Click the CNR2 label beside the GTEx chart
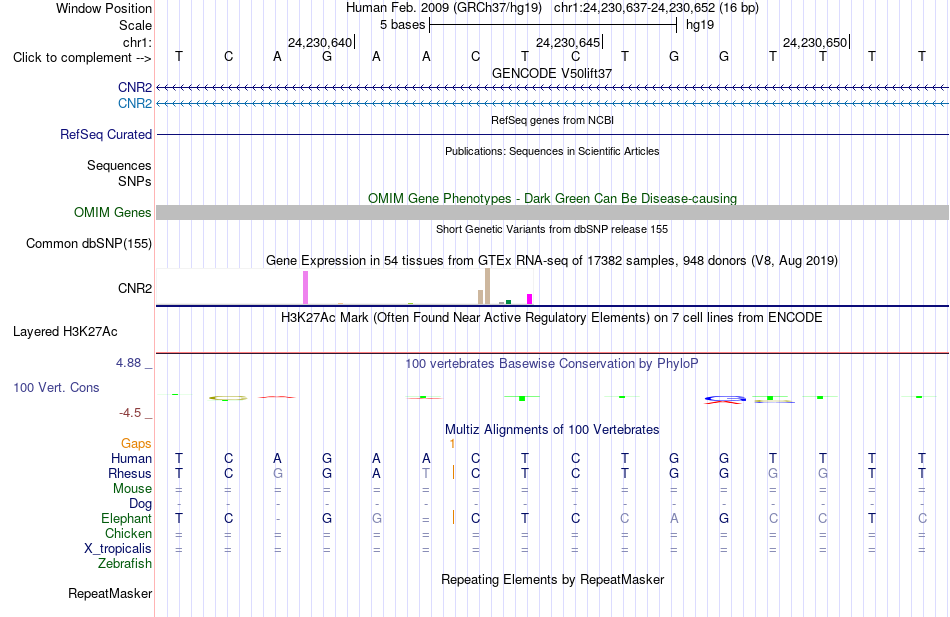 [135, 288]
